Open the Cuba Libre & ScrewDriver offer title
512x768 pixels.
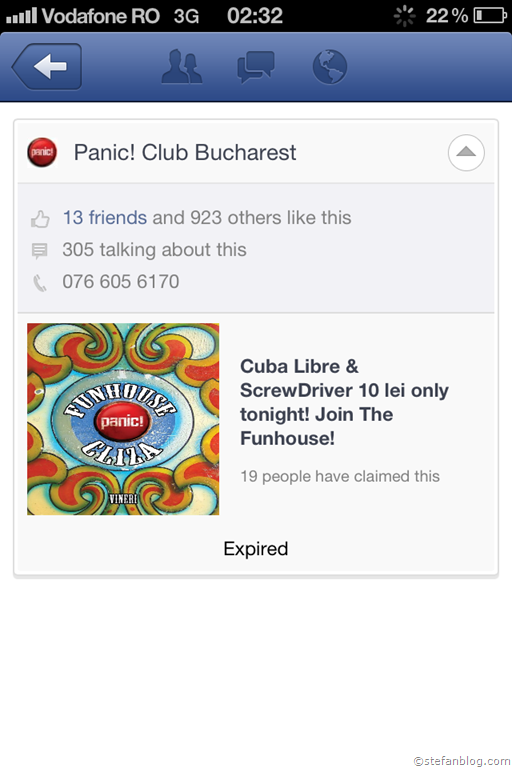click(344, 402)
